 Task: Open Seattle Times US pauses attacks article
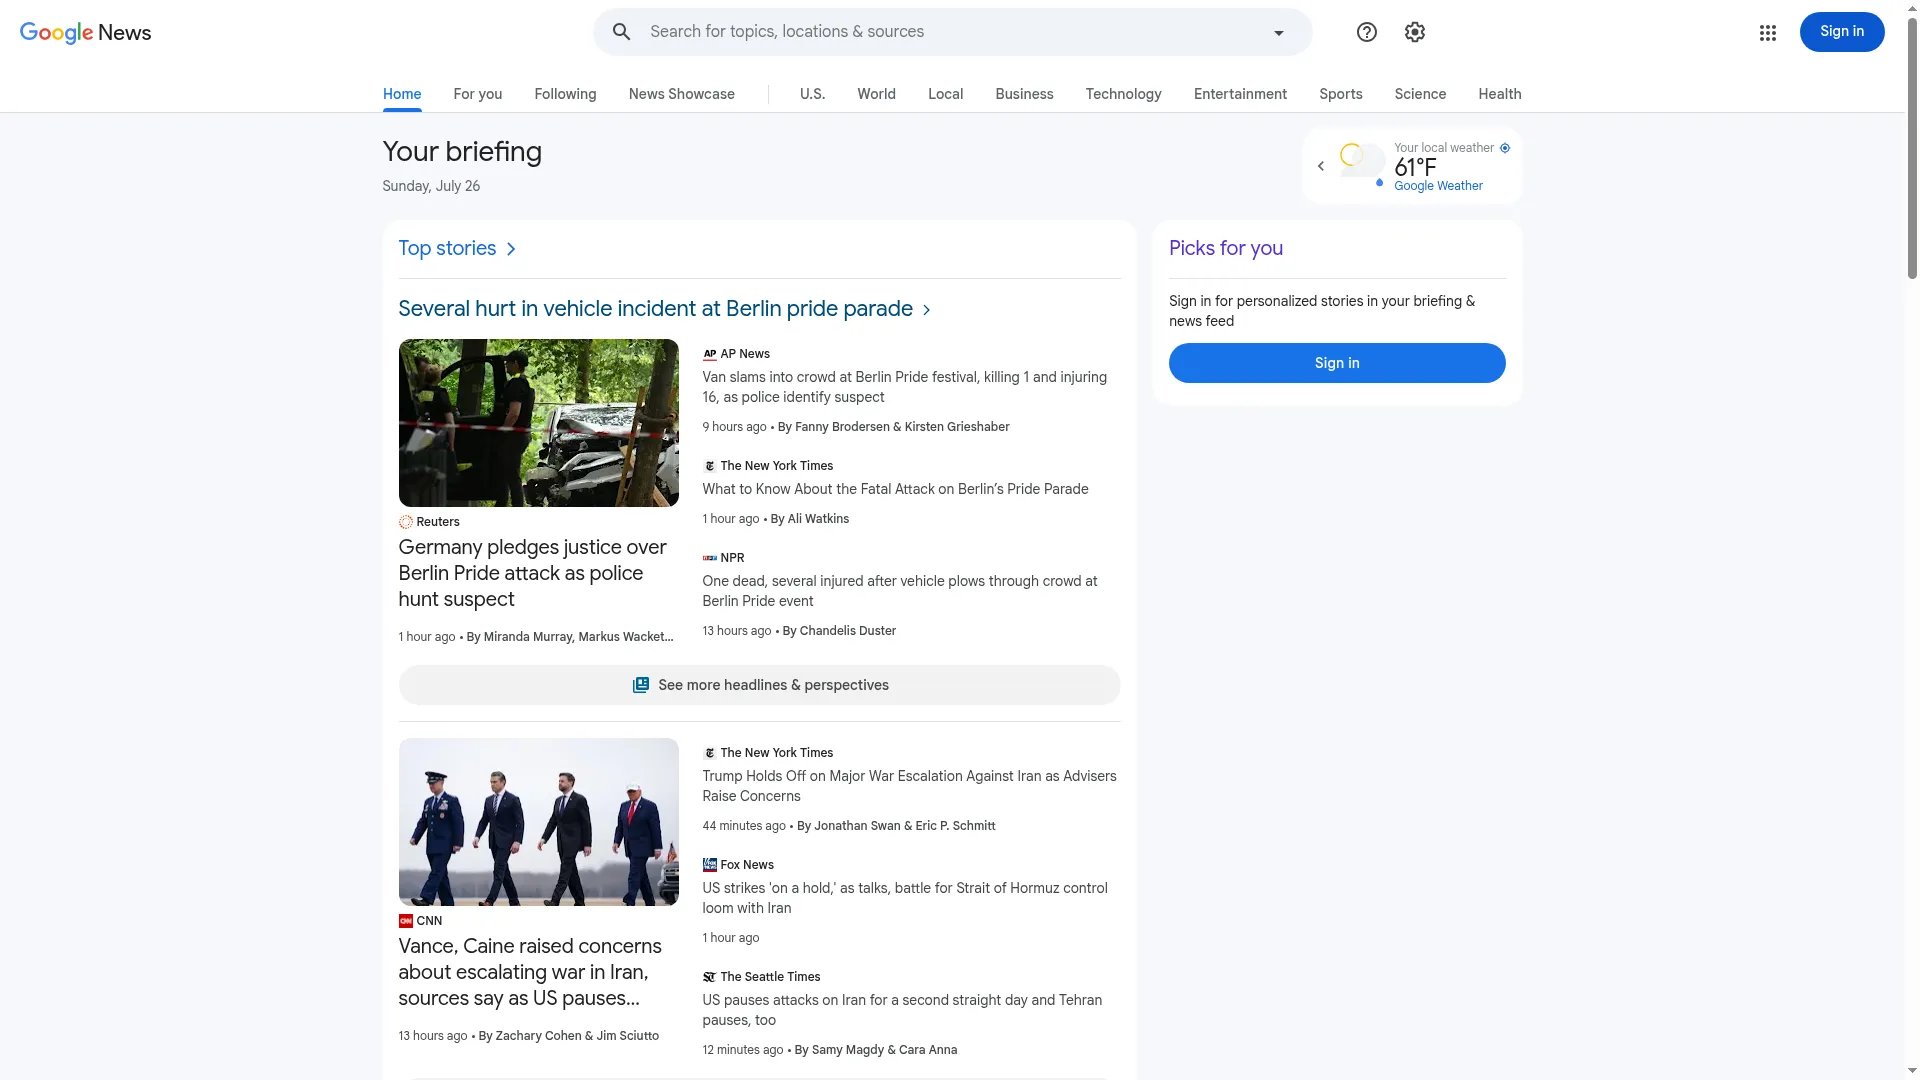(x=902, y=1010)
